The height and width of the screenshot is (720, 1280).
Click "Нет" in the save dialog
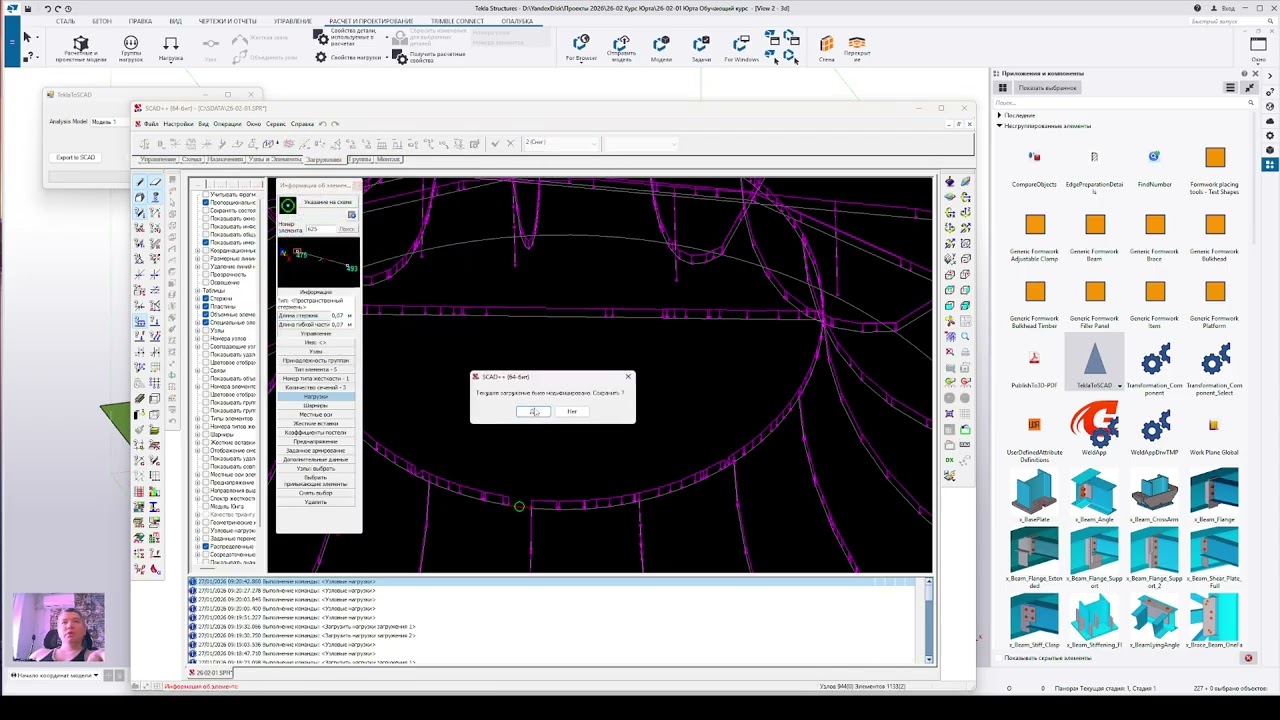572,412
